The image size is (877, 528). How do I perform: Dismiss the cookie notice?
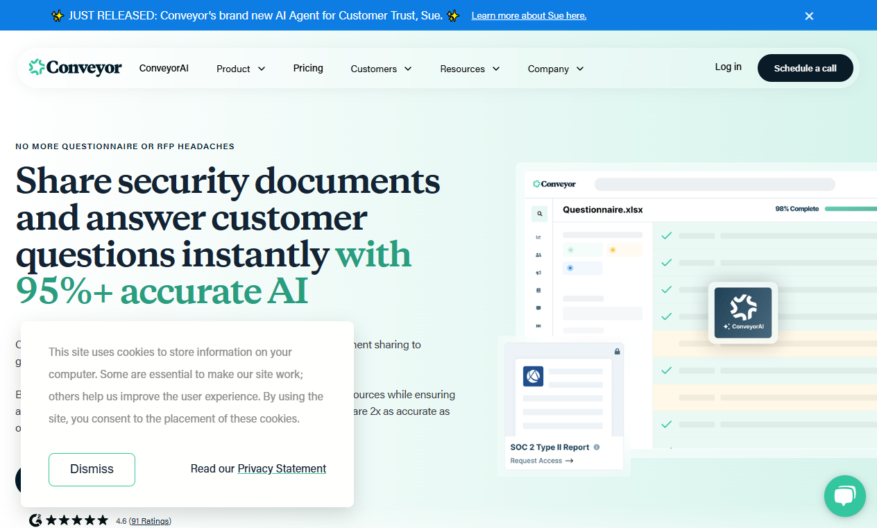[92, 469]
